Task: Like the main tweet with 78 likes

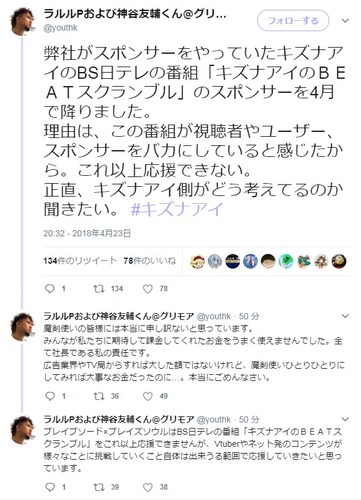Action: (148, 289)
